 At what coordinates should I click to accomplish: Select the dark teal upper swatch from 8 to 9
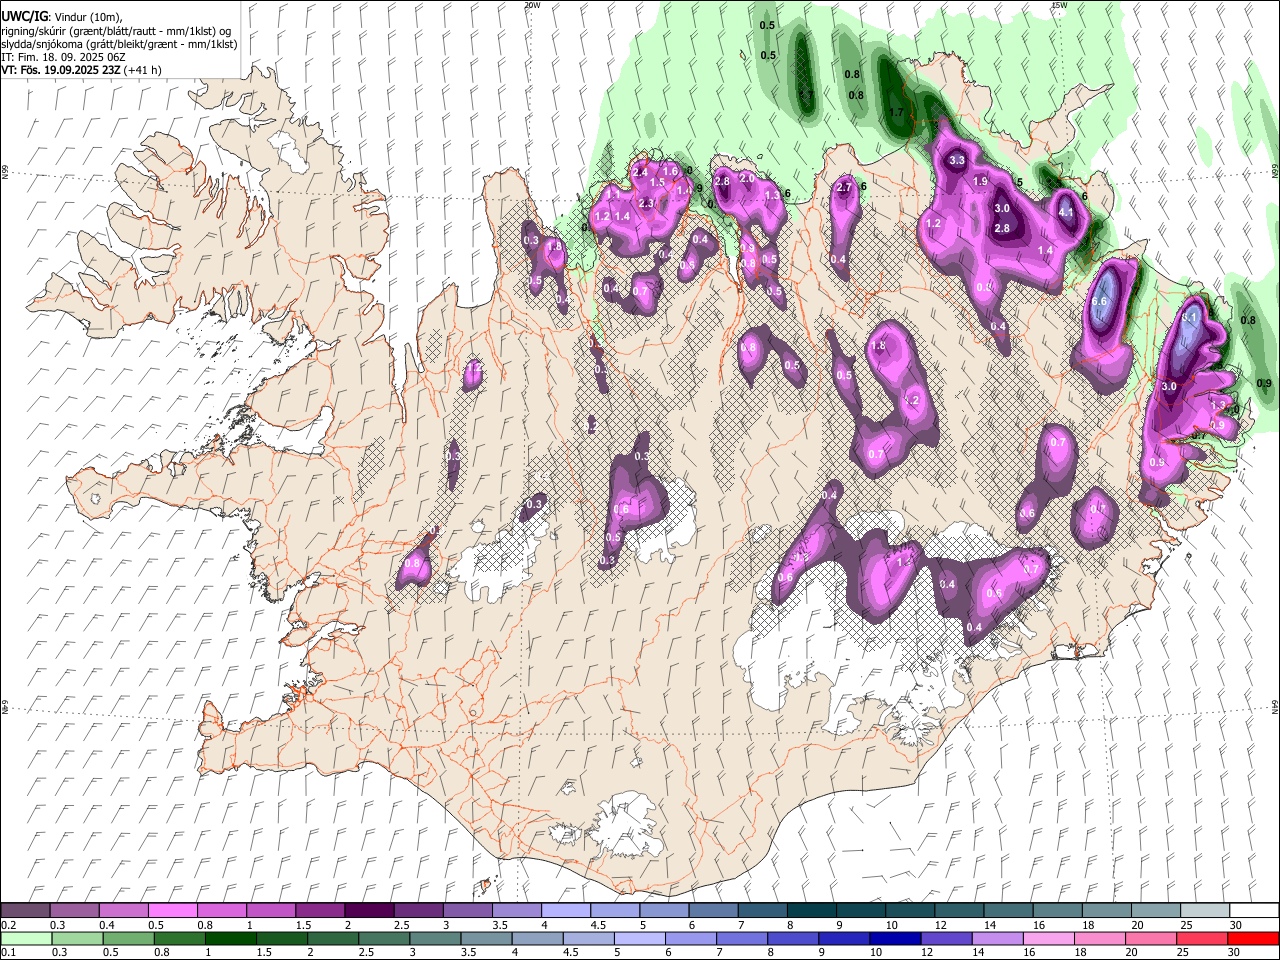[x=812, y=910]
